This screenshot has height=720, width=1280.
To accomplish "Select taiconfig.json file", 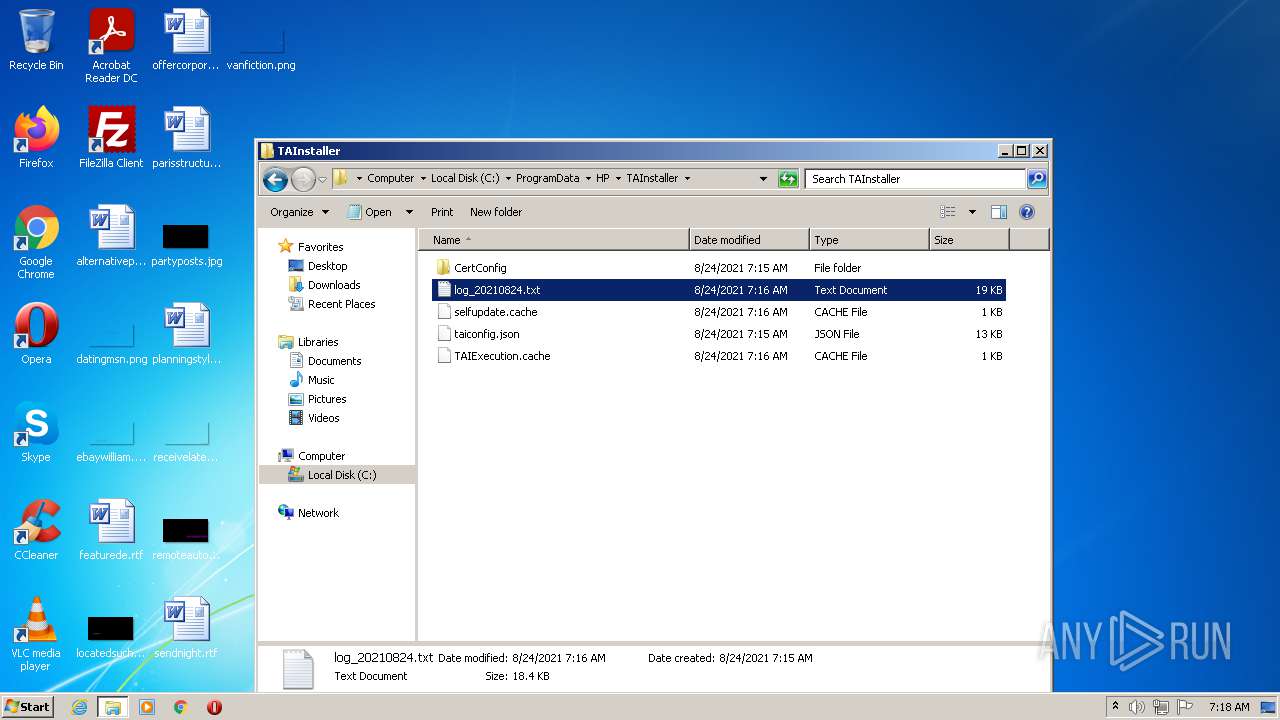I will 720,334.
